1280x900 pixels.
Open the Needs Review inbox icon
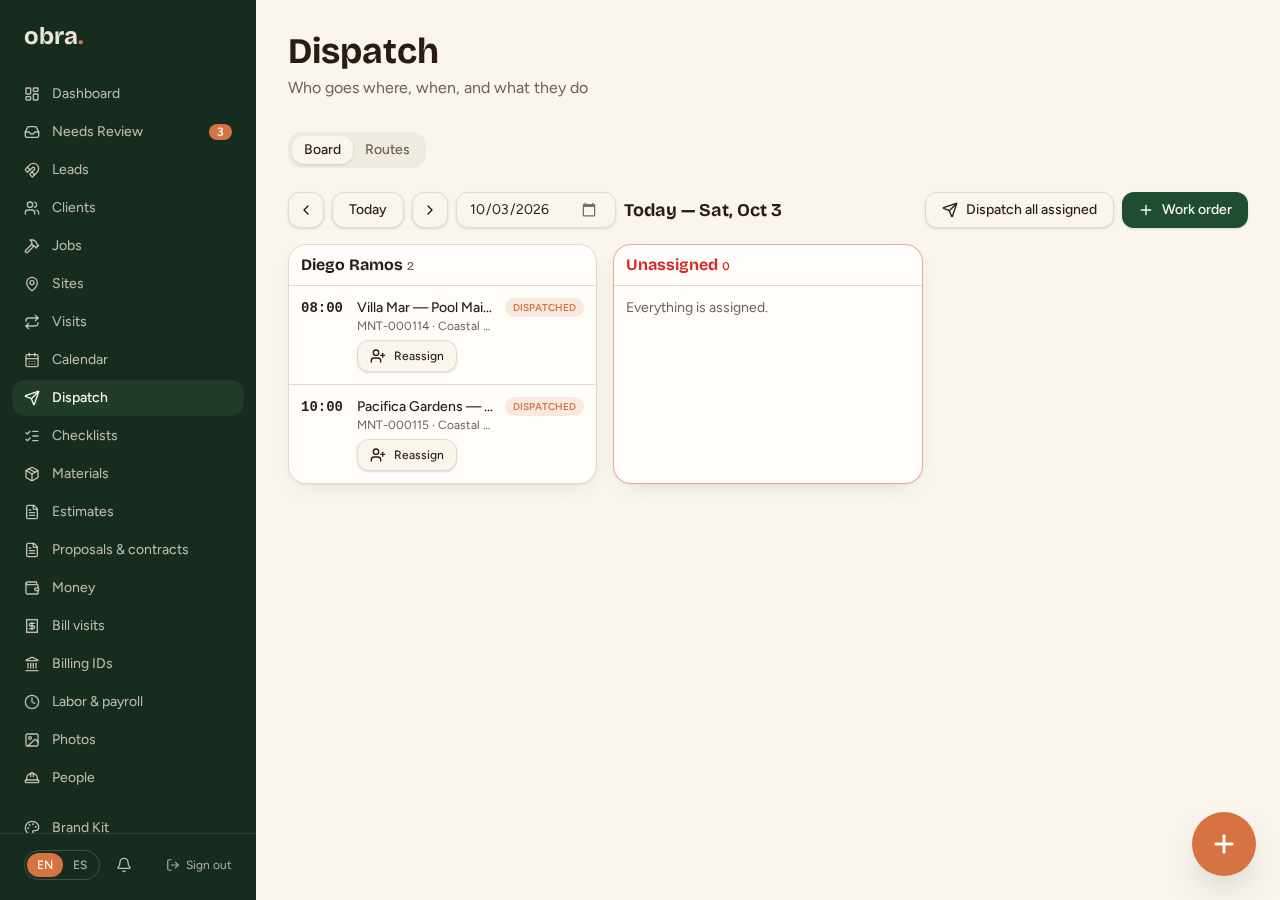point(32,132)
